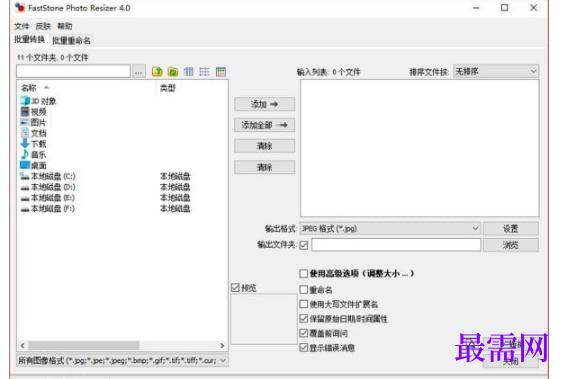Click the 清除 button directly under 添加全部
The width and height of the screenshot is (567, 379).
pos(264,146)
